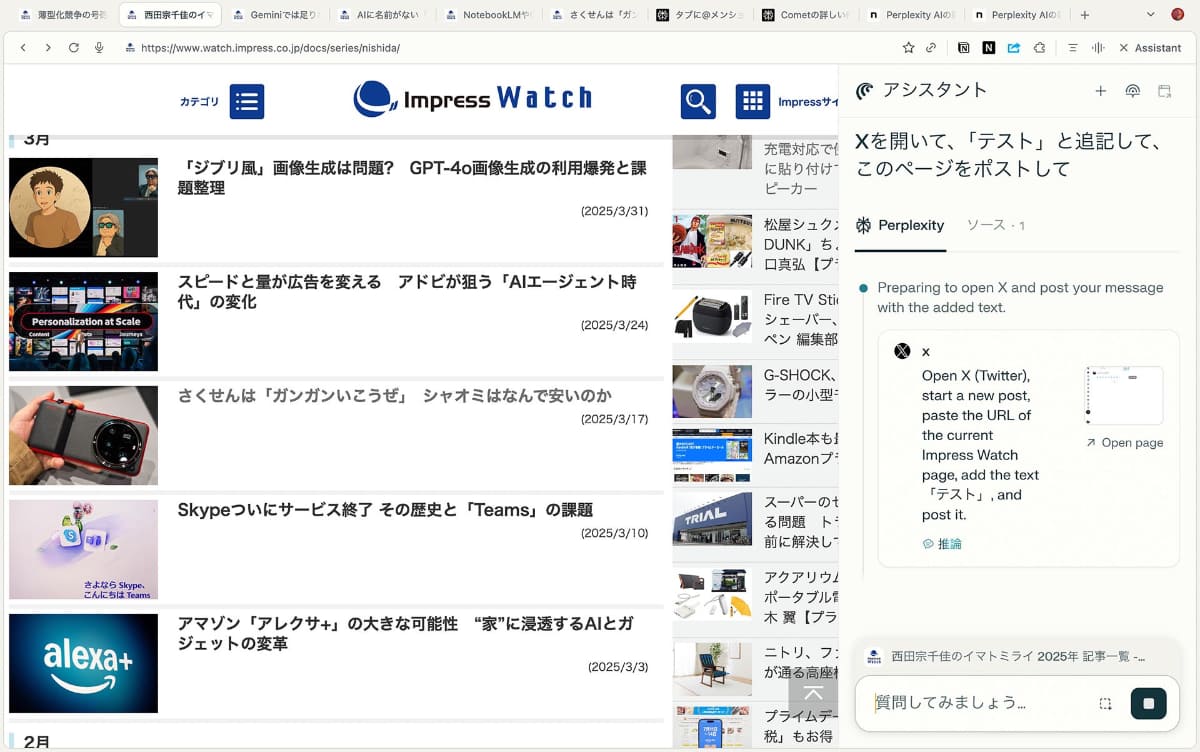Image resolution: width=1200 pixels, height=752 pixels.
Task: Switch to the 薄型化競争 browser tab
Action: click(62, 15)
